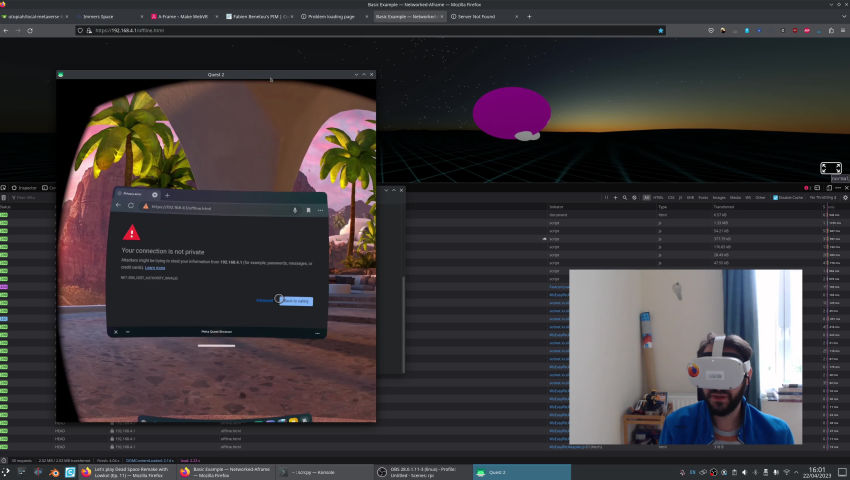Go back in Firefox navigation
Image resolution: width=850 pixels, height=480 pixels.
6,30
